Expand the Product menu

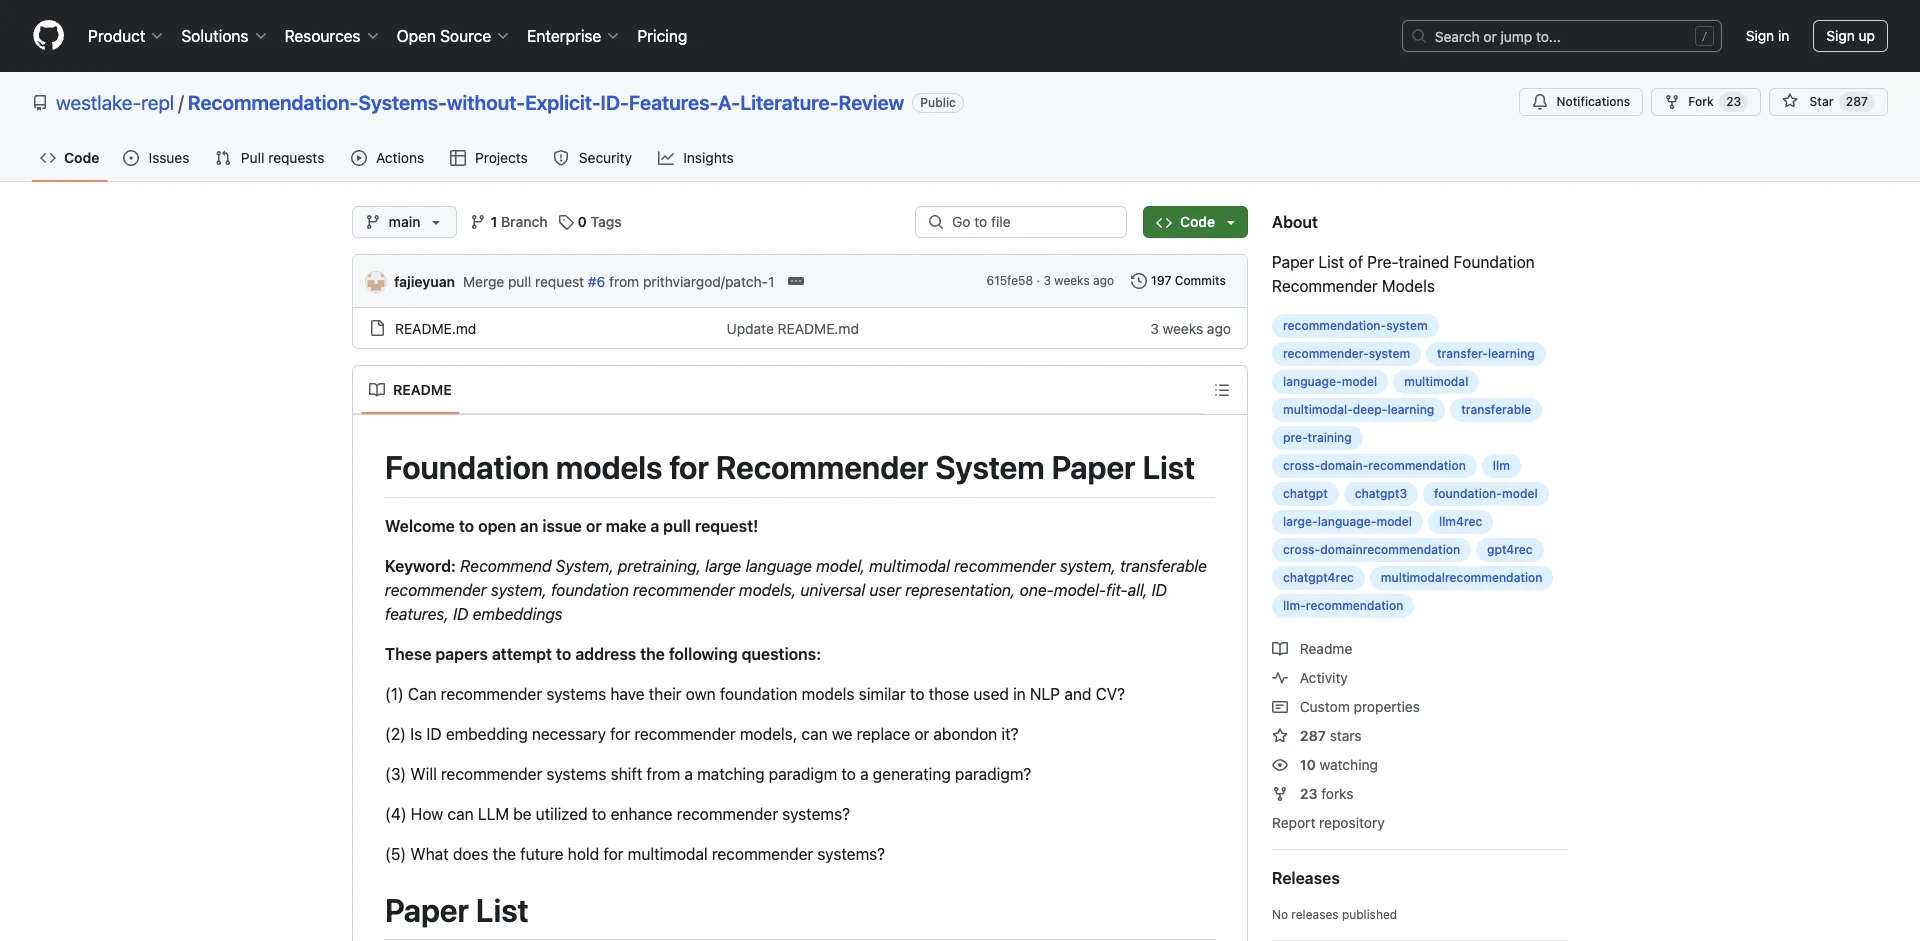pyautogui.click(x=125, y=36)
